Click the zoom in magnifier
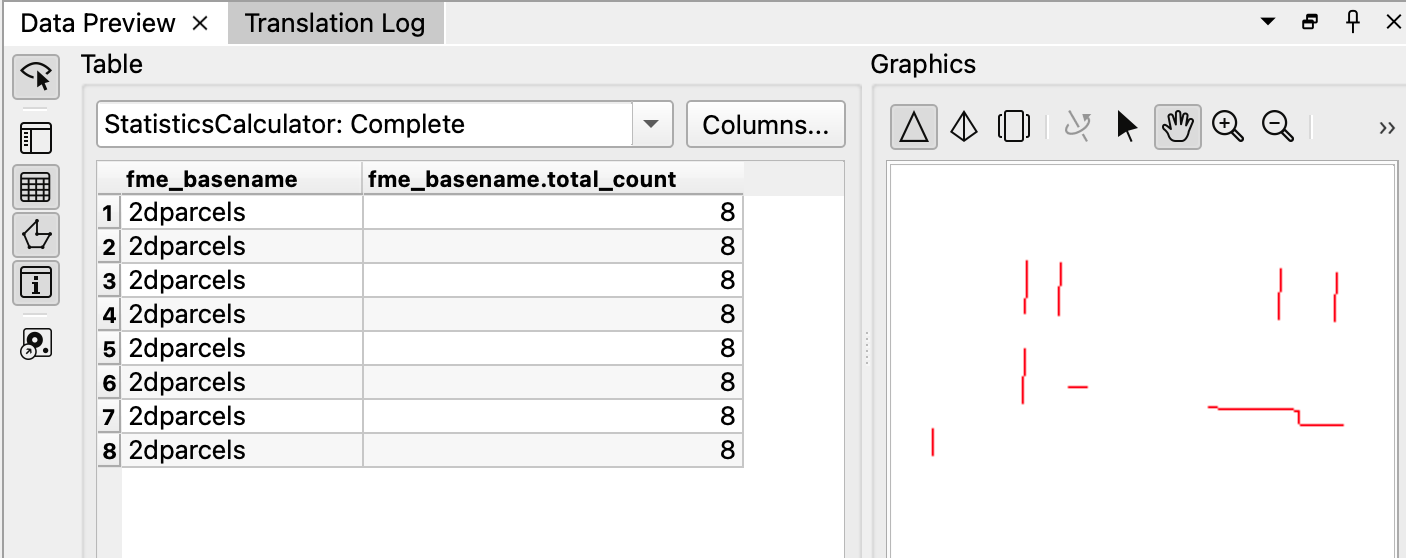 (x=1228, y=126)
